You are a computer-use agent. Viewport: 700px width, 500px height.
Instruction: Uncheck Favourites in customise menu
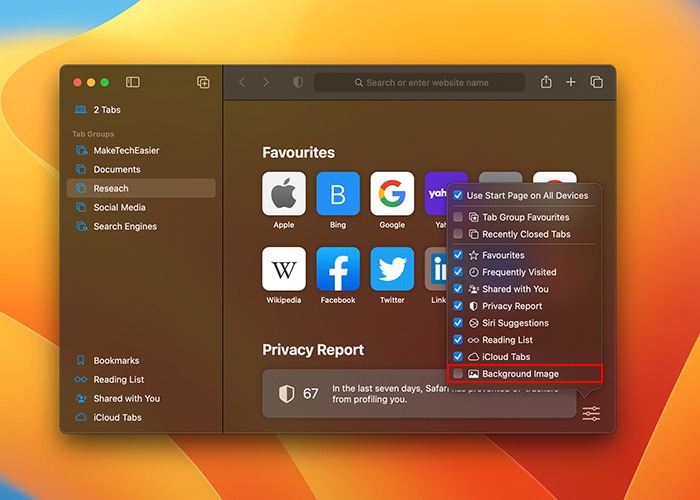pos(458,255)
